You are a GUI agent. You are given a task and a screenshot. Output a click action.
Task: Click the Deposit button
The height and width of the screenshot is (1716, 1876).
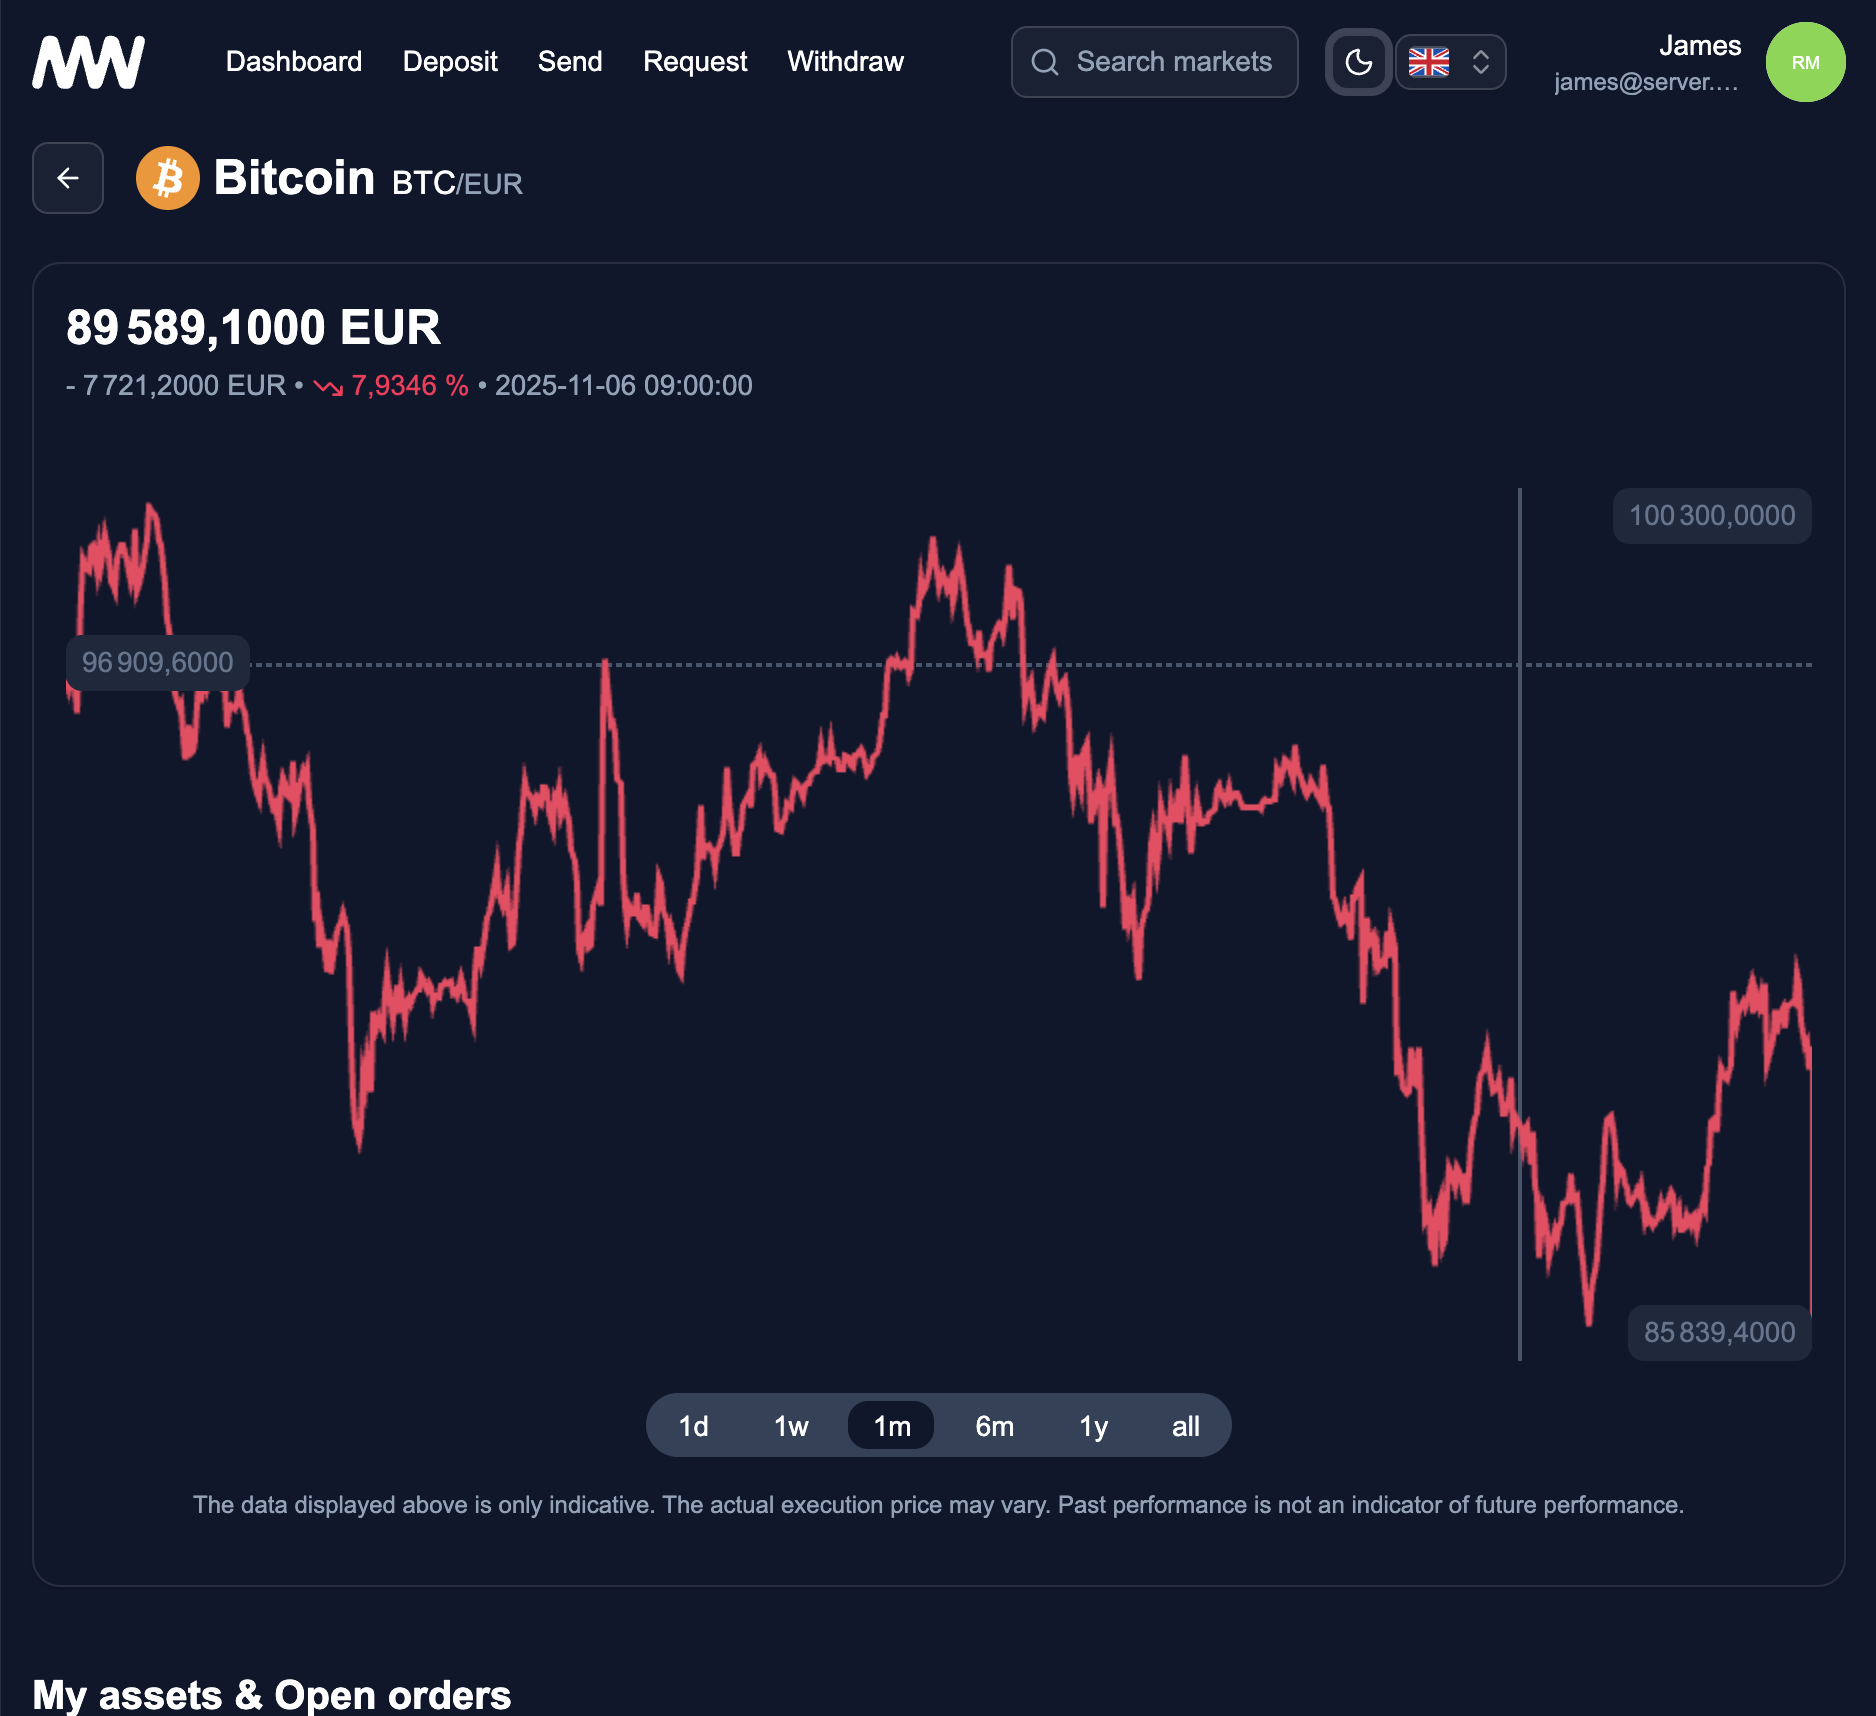450,61
